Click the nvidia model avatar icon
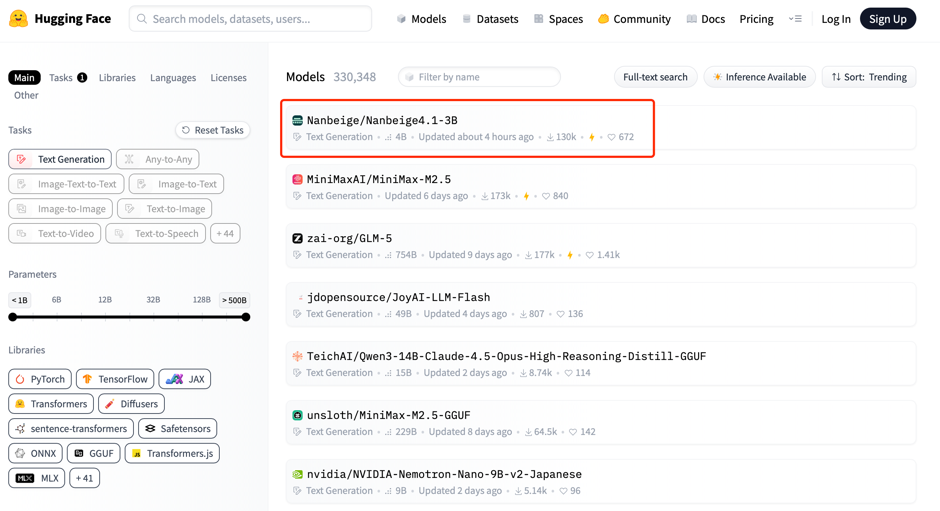Screen dimensions: 940x511 [297, 474]
